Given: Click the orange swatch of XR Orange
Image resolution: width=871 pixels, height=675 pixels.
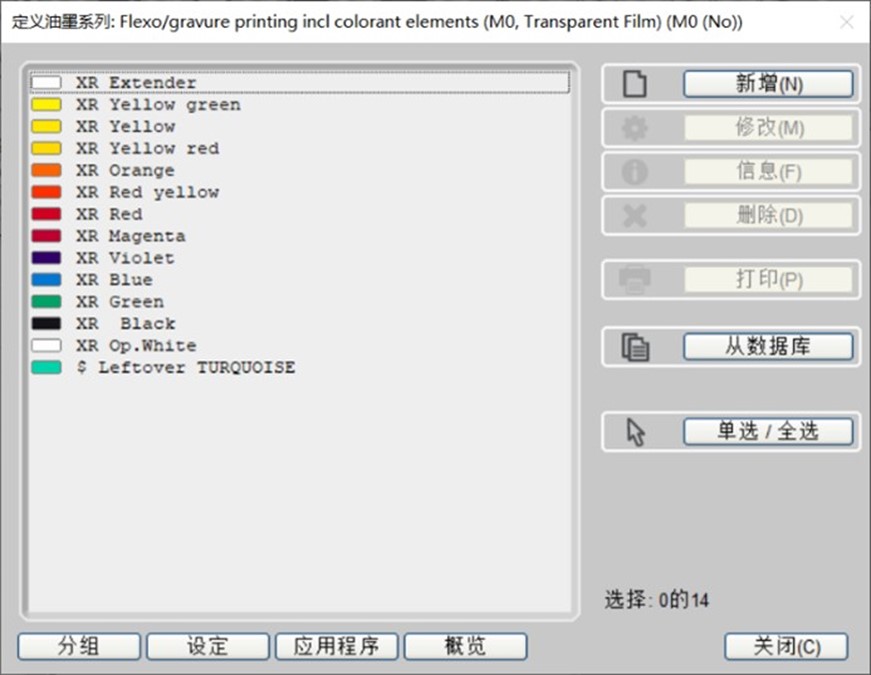Looking at the screenshot, I should (46, 171).
